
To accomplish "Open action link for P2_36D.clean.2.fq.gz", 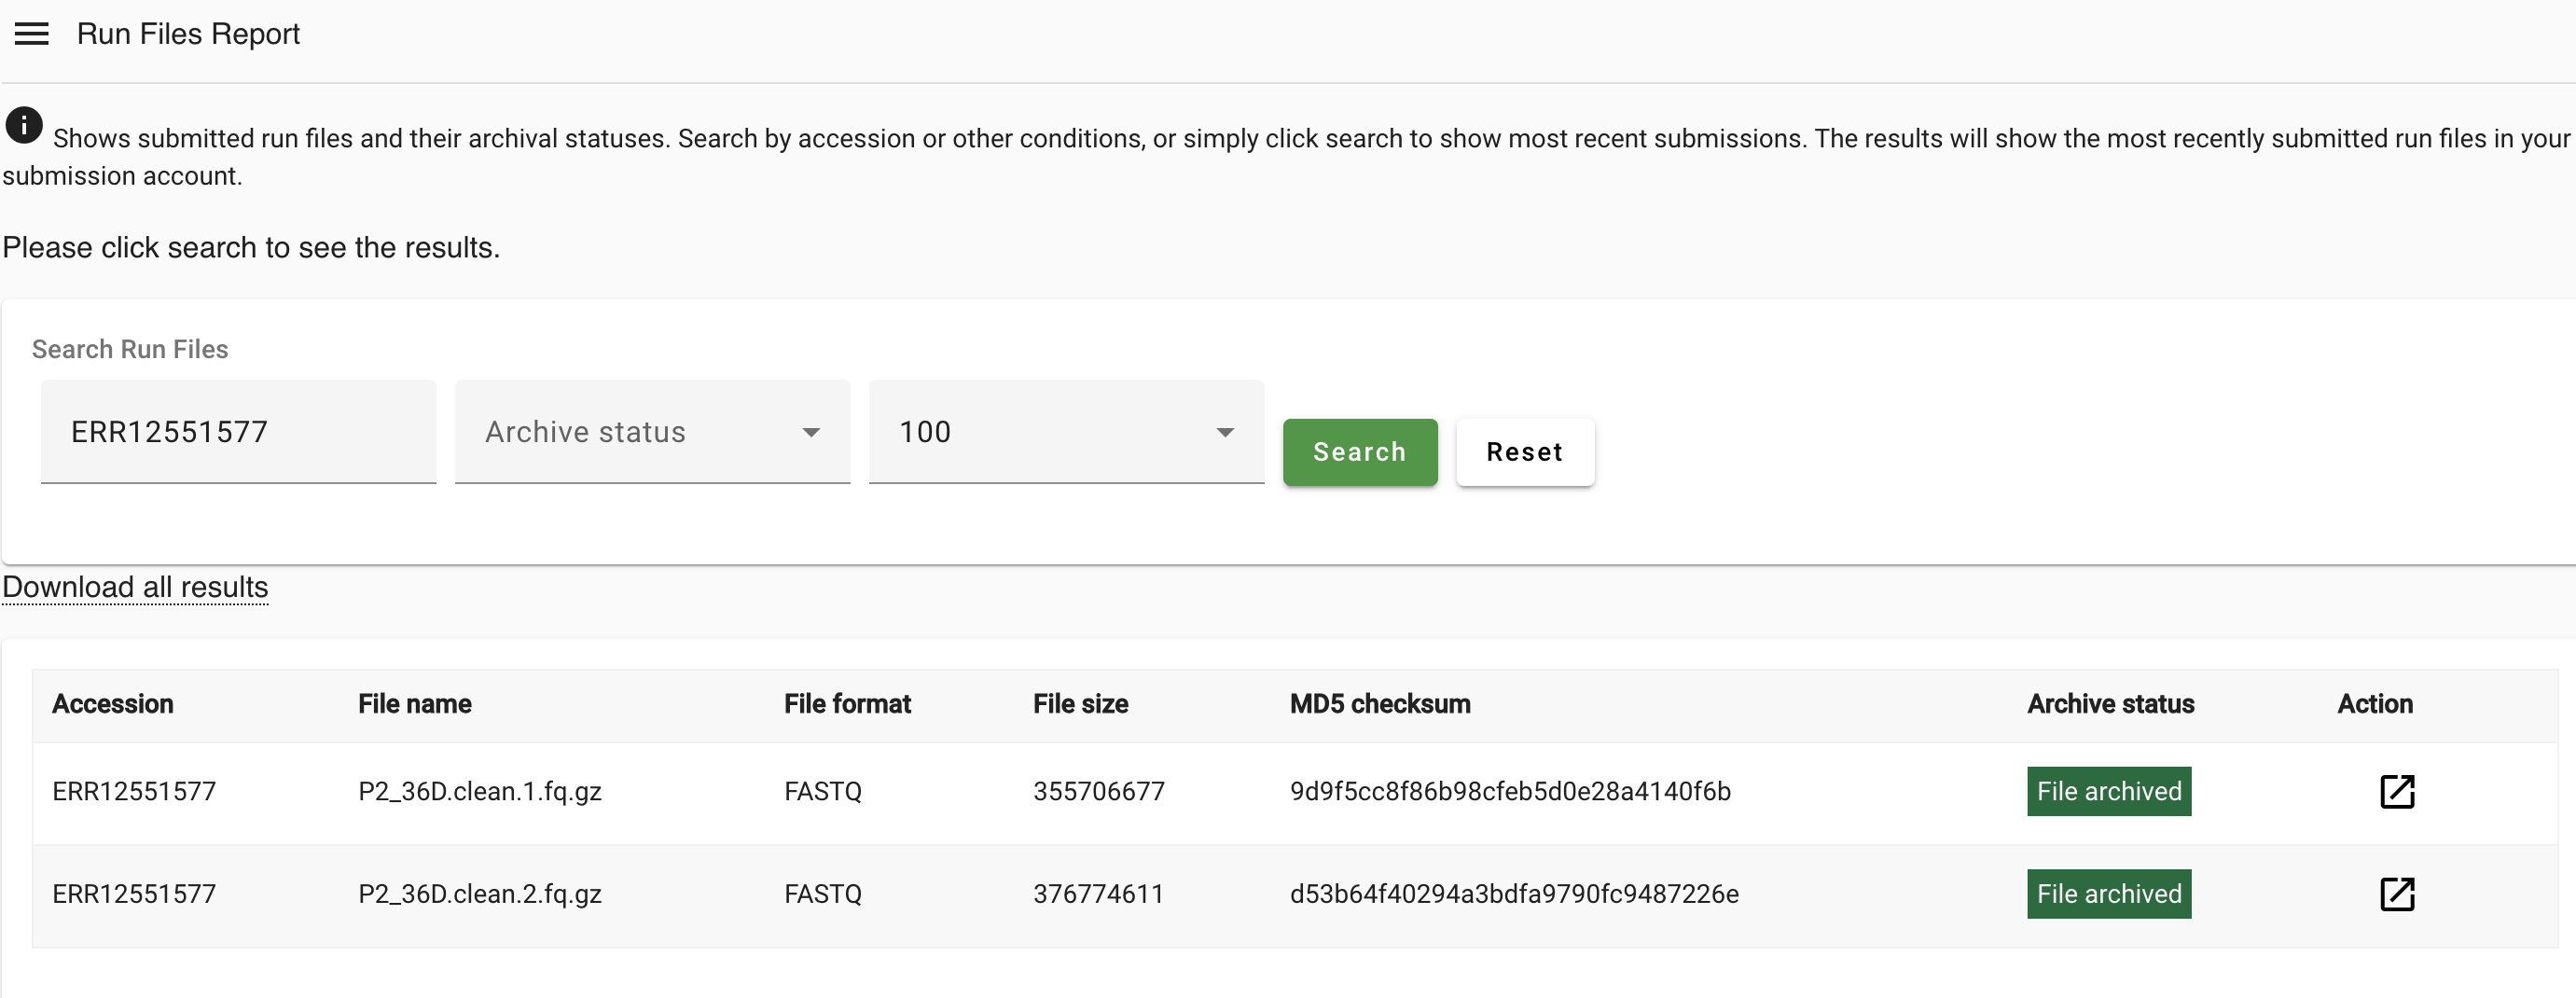I will 2396,893.
